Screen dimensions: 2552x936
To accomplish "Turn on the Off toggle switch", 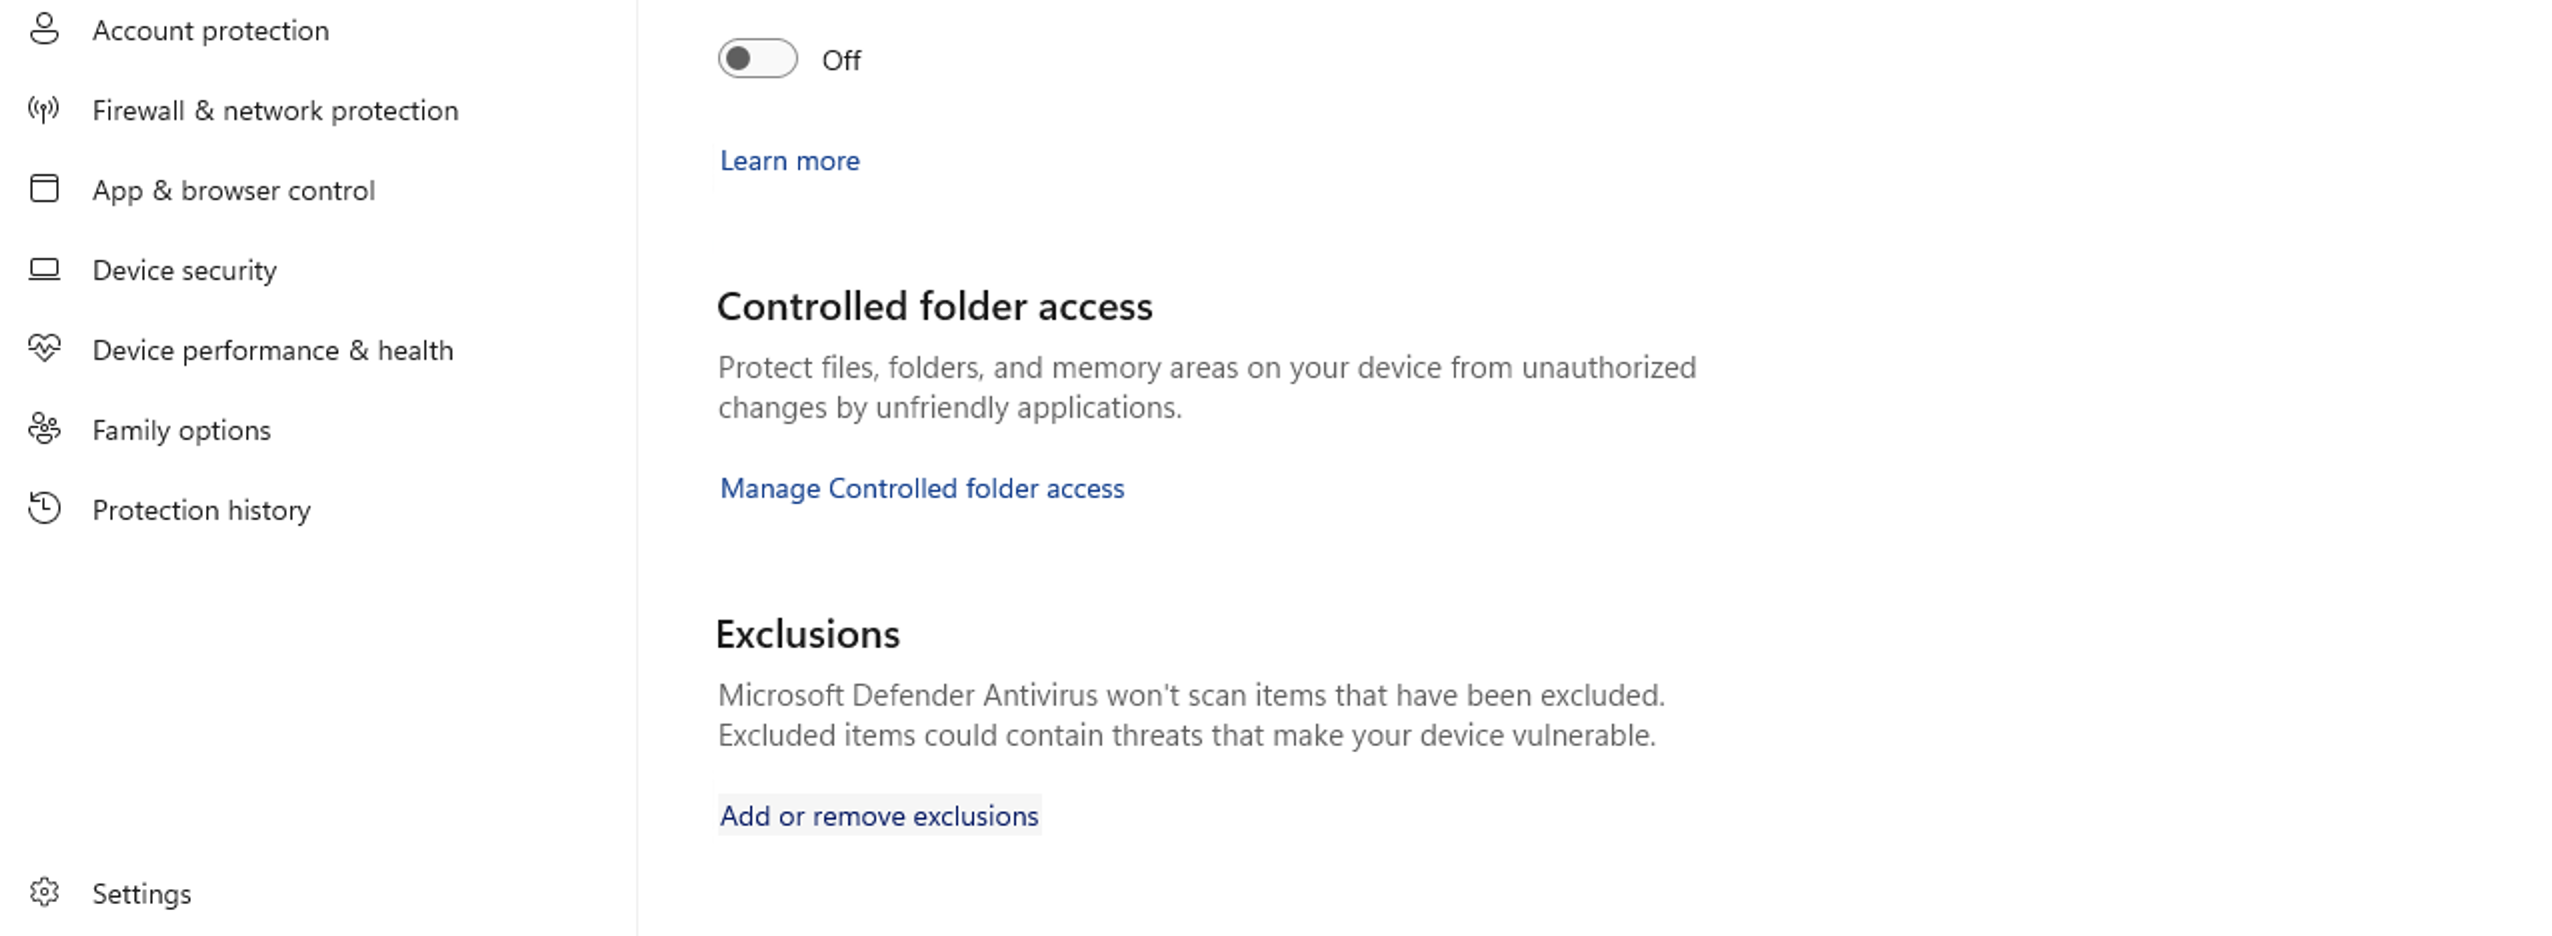I will (x=757, y=59).
